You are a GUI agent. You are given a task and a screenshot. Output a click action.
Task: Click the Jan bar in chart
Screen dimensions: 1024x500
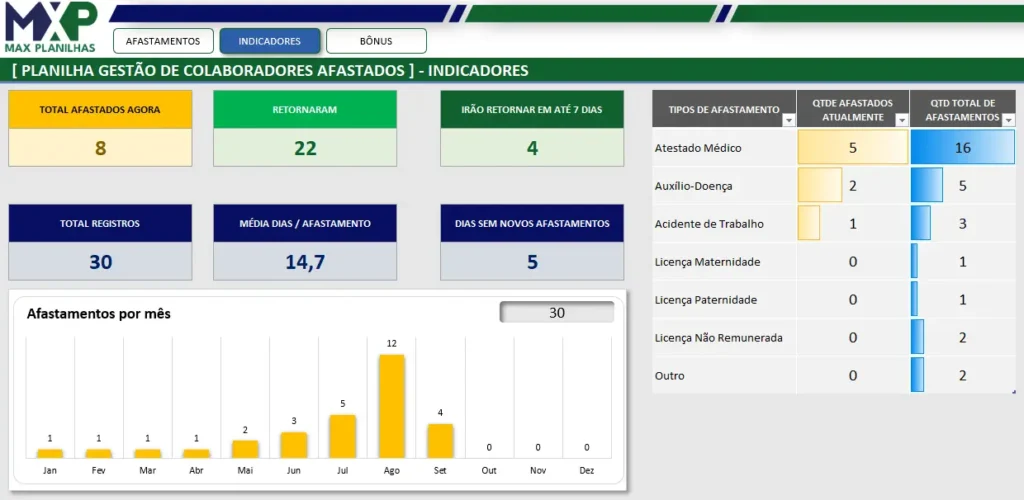[x=50, y=453]
